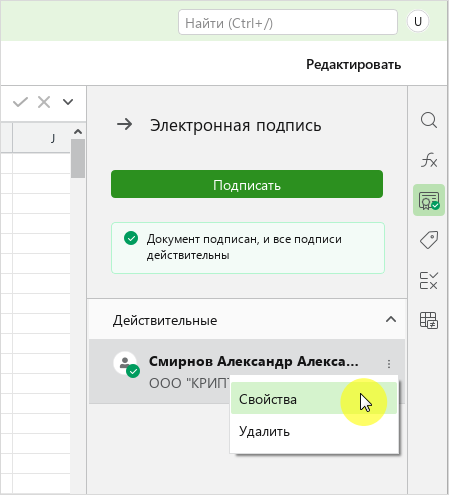Open the pivot table sidebar icon
449x495 pixels.
click(429, 320)
